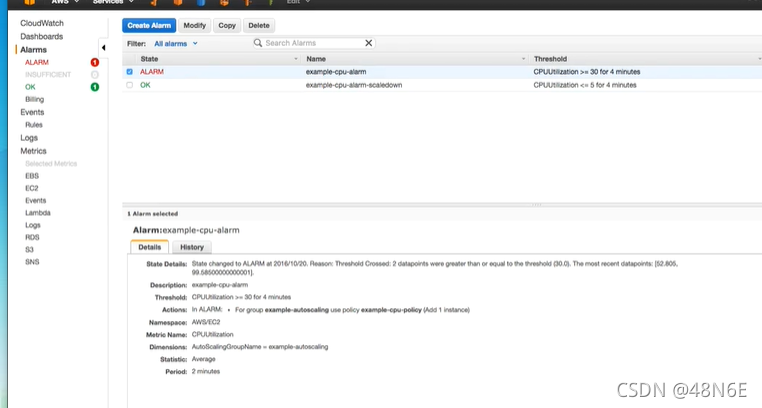762x408 pixels.
Task: Click example-cpu-policy name in Actions
Action: (391, 310)
